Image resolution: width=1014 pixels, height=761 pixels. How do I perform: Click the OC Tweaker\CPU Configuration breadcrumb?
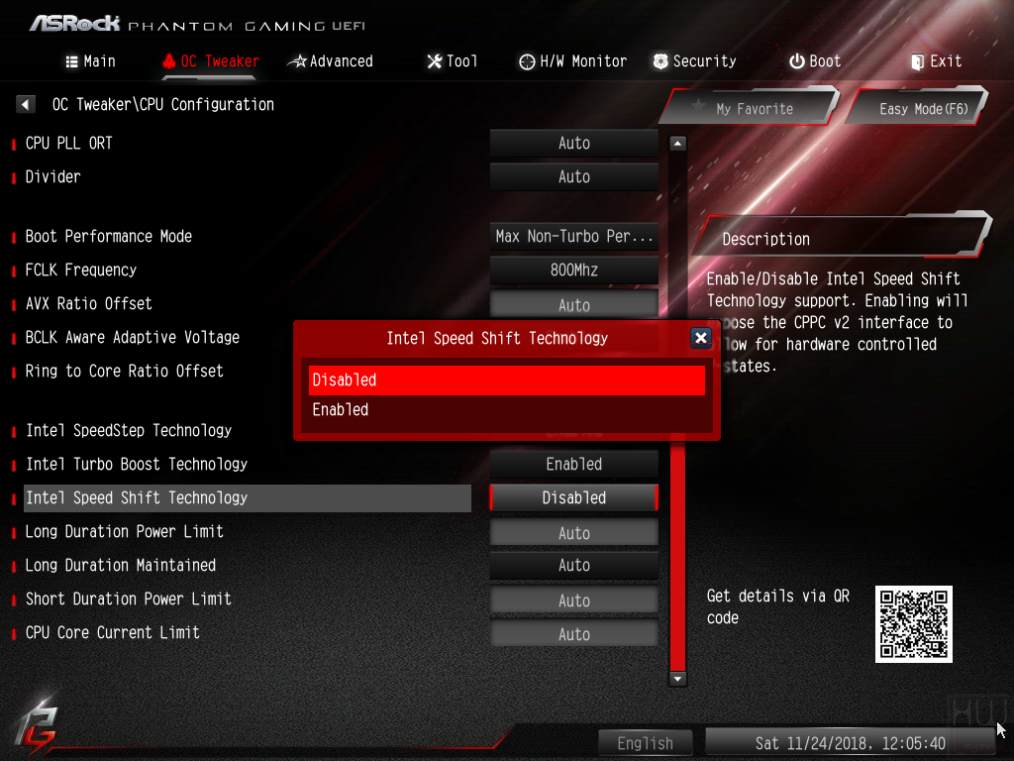(163, 104)
